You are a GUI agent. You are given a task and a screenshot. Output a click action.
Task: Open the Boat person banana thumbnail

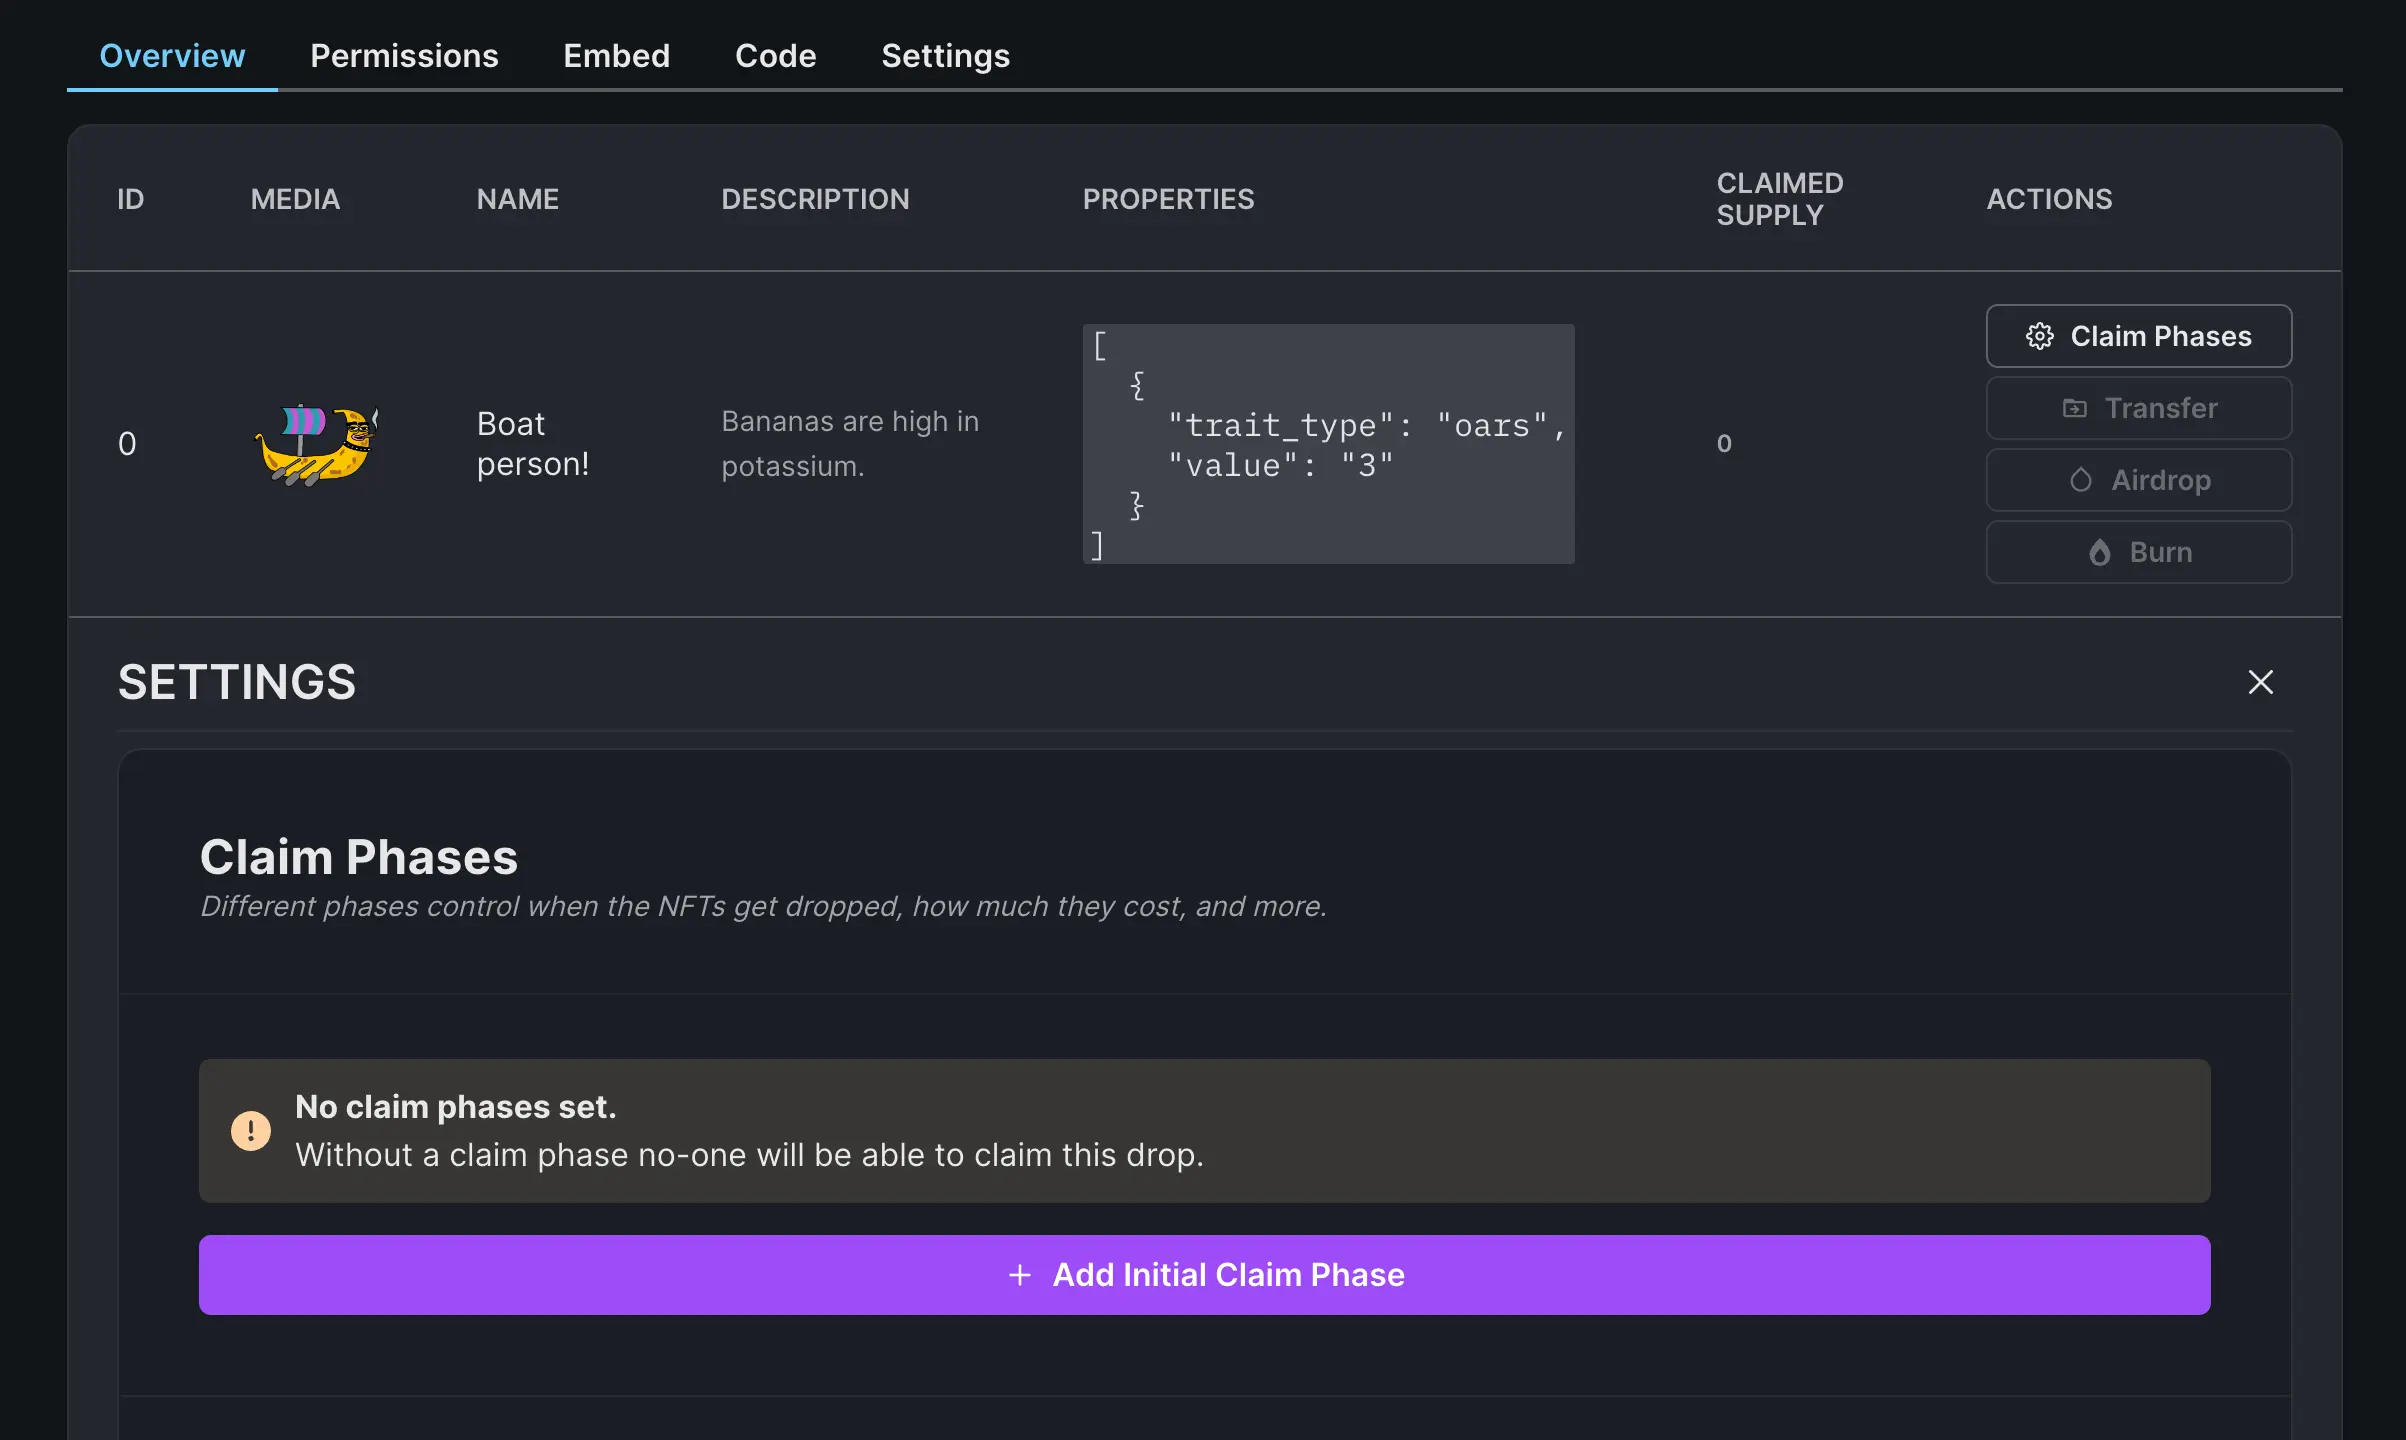pos(317,444)
